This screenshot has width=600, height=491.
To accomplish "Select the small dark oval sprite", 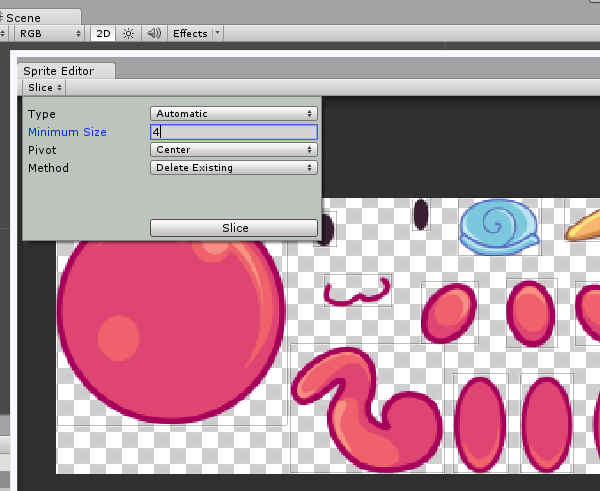I will click(422, 214).
